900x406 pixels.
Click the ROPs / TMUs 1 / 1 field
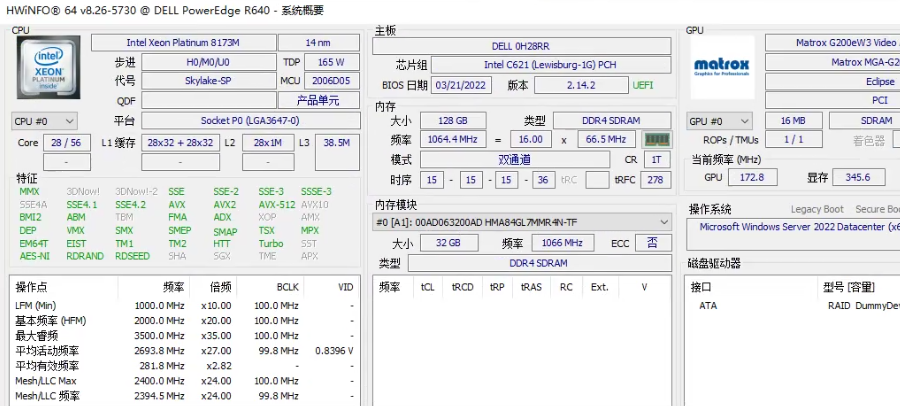tap(793, 140)
